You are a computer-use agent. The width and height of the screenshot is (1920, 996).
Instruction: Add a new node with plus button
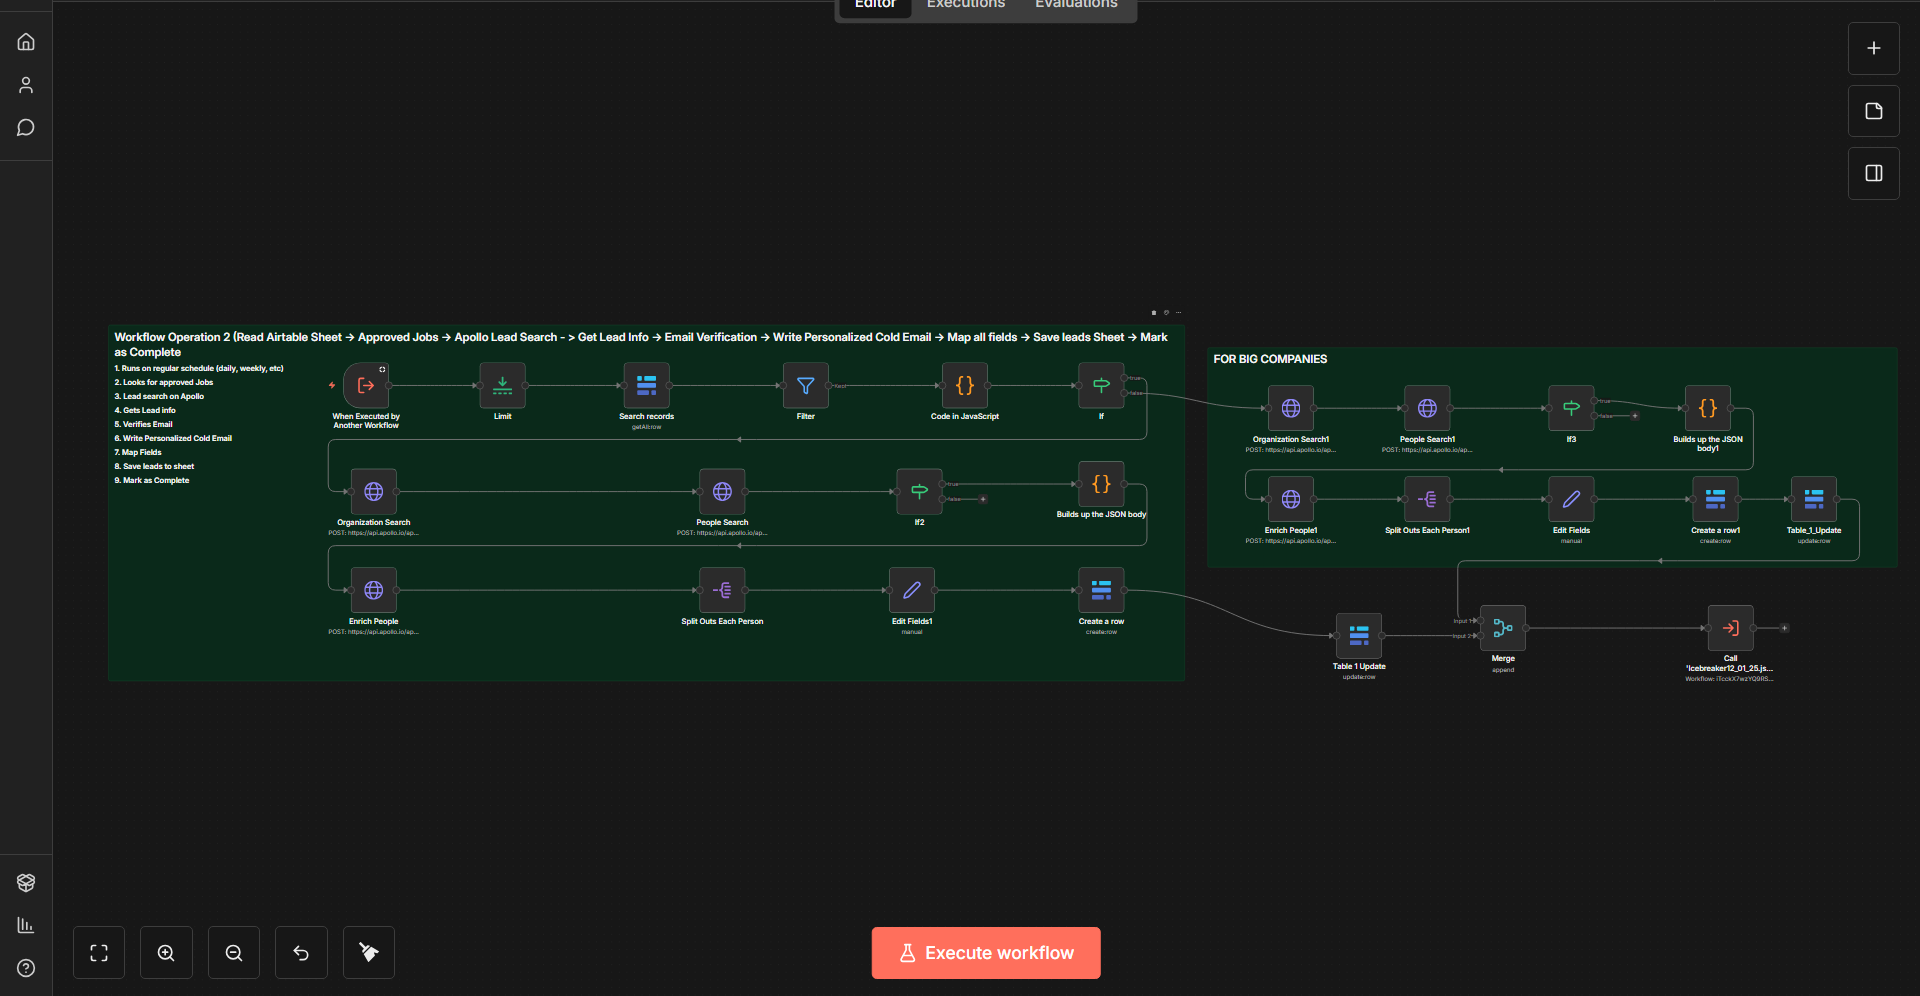(x=1874, y=48)
